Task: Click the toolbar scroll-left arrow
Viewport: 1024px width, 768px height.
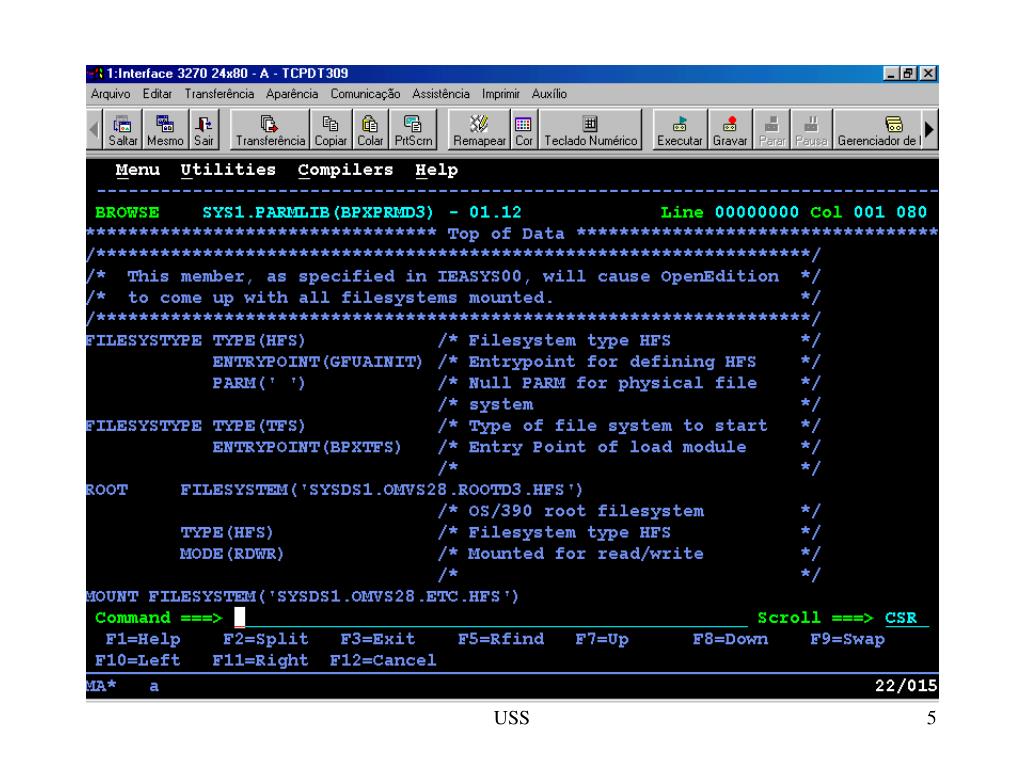Action: point(94,130)
